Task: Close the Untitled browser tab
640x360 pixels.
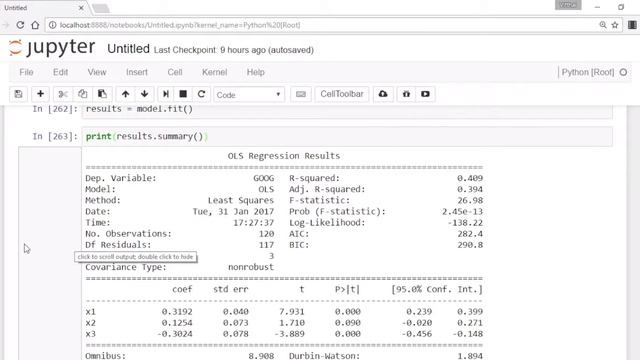Action: (x=81, y=8)
